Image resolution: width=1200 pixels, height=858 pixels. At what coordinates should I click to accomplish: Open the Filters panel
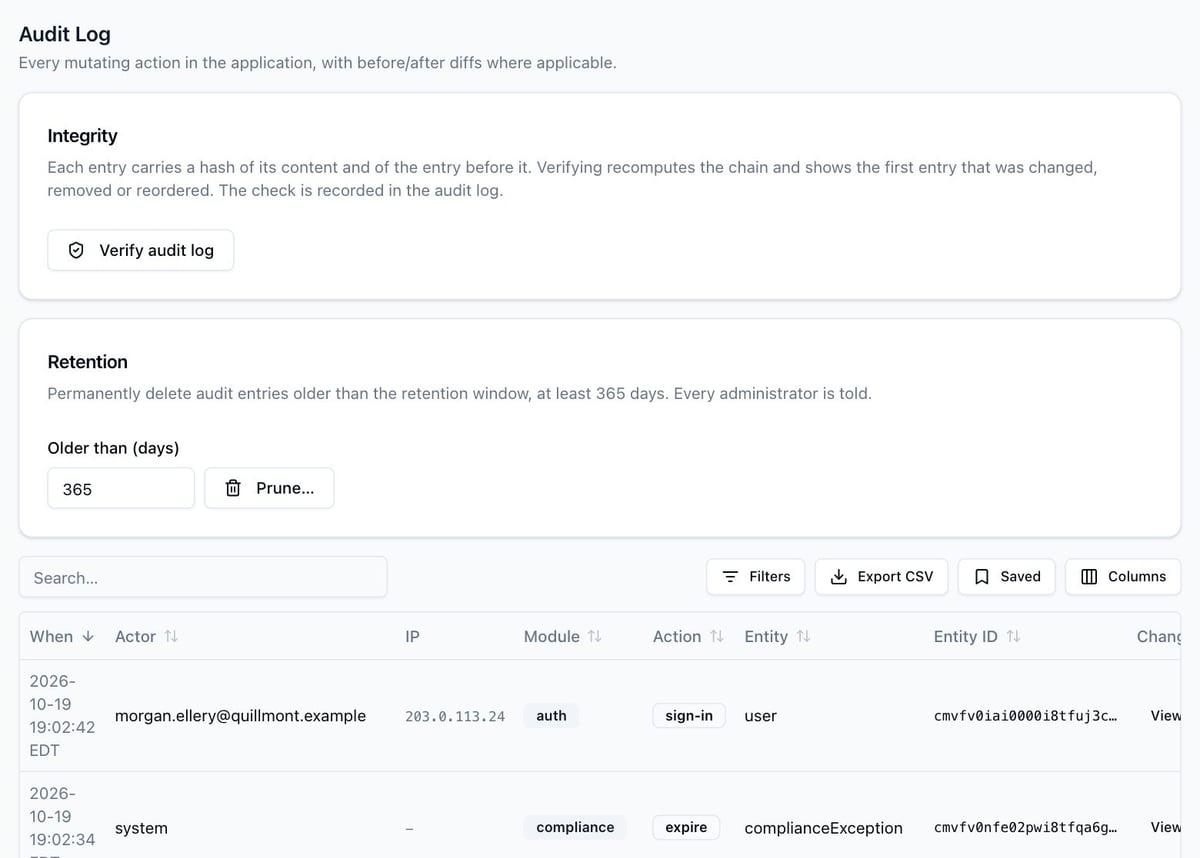(755, 576)
